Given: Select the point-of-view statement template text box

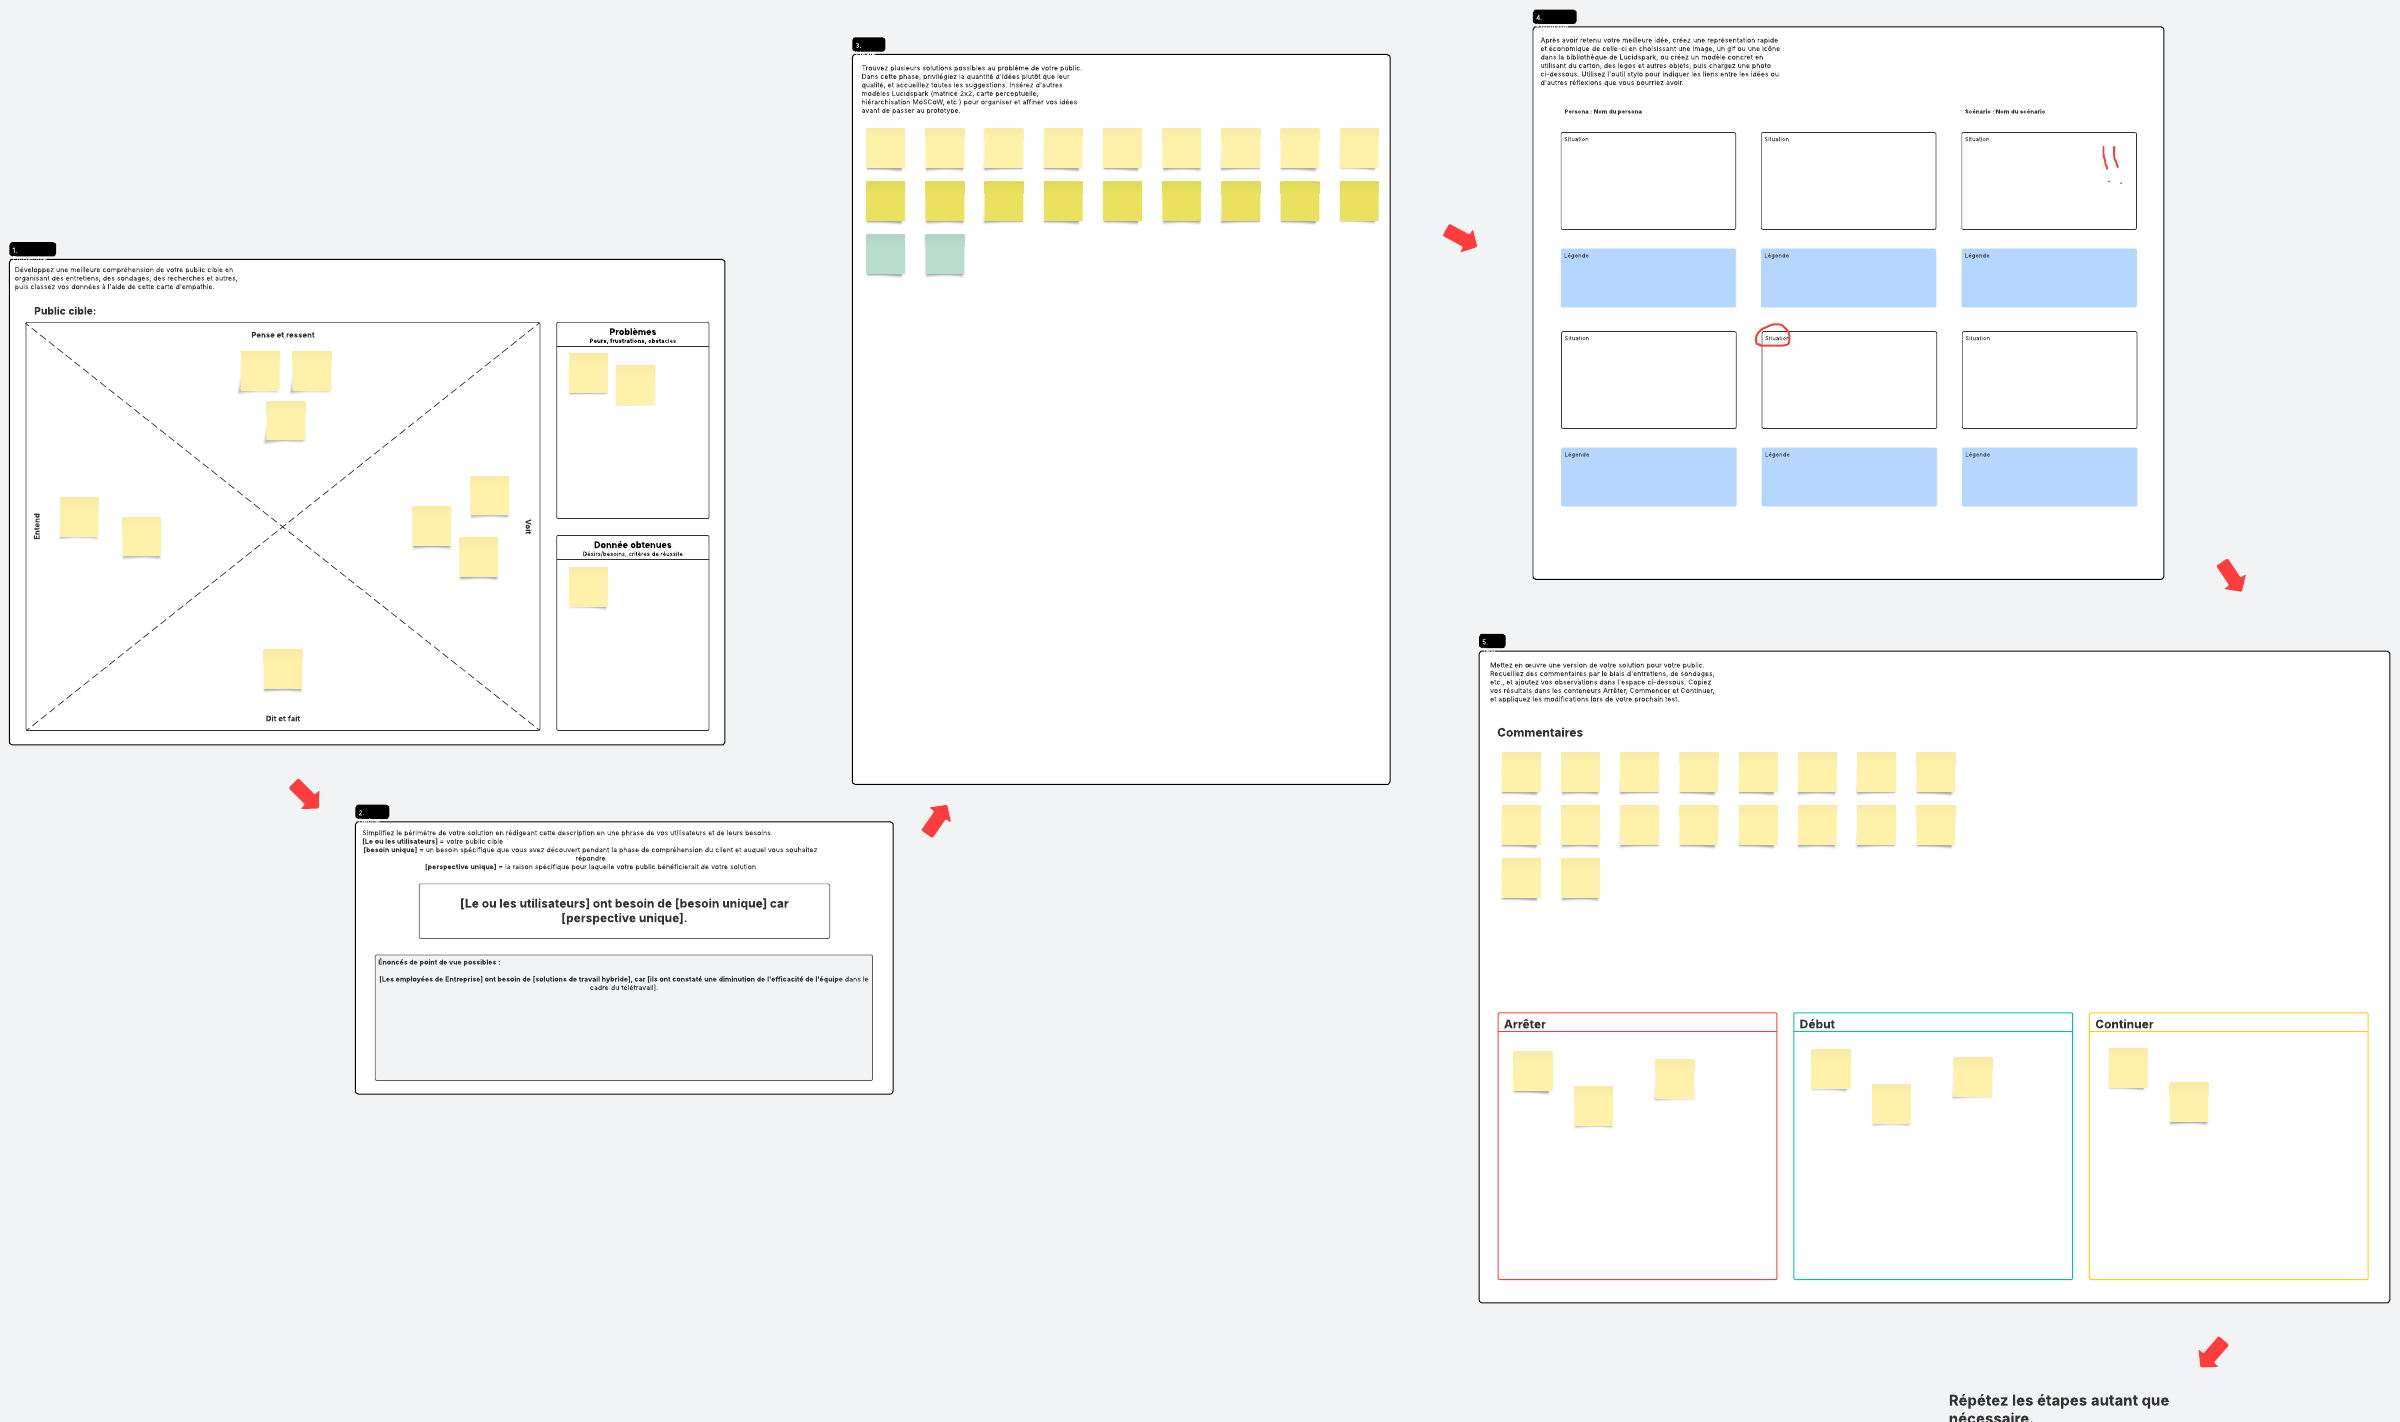Looking at the screenshot, I should 624,910.
